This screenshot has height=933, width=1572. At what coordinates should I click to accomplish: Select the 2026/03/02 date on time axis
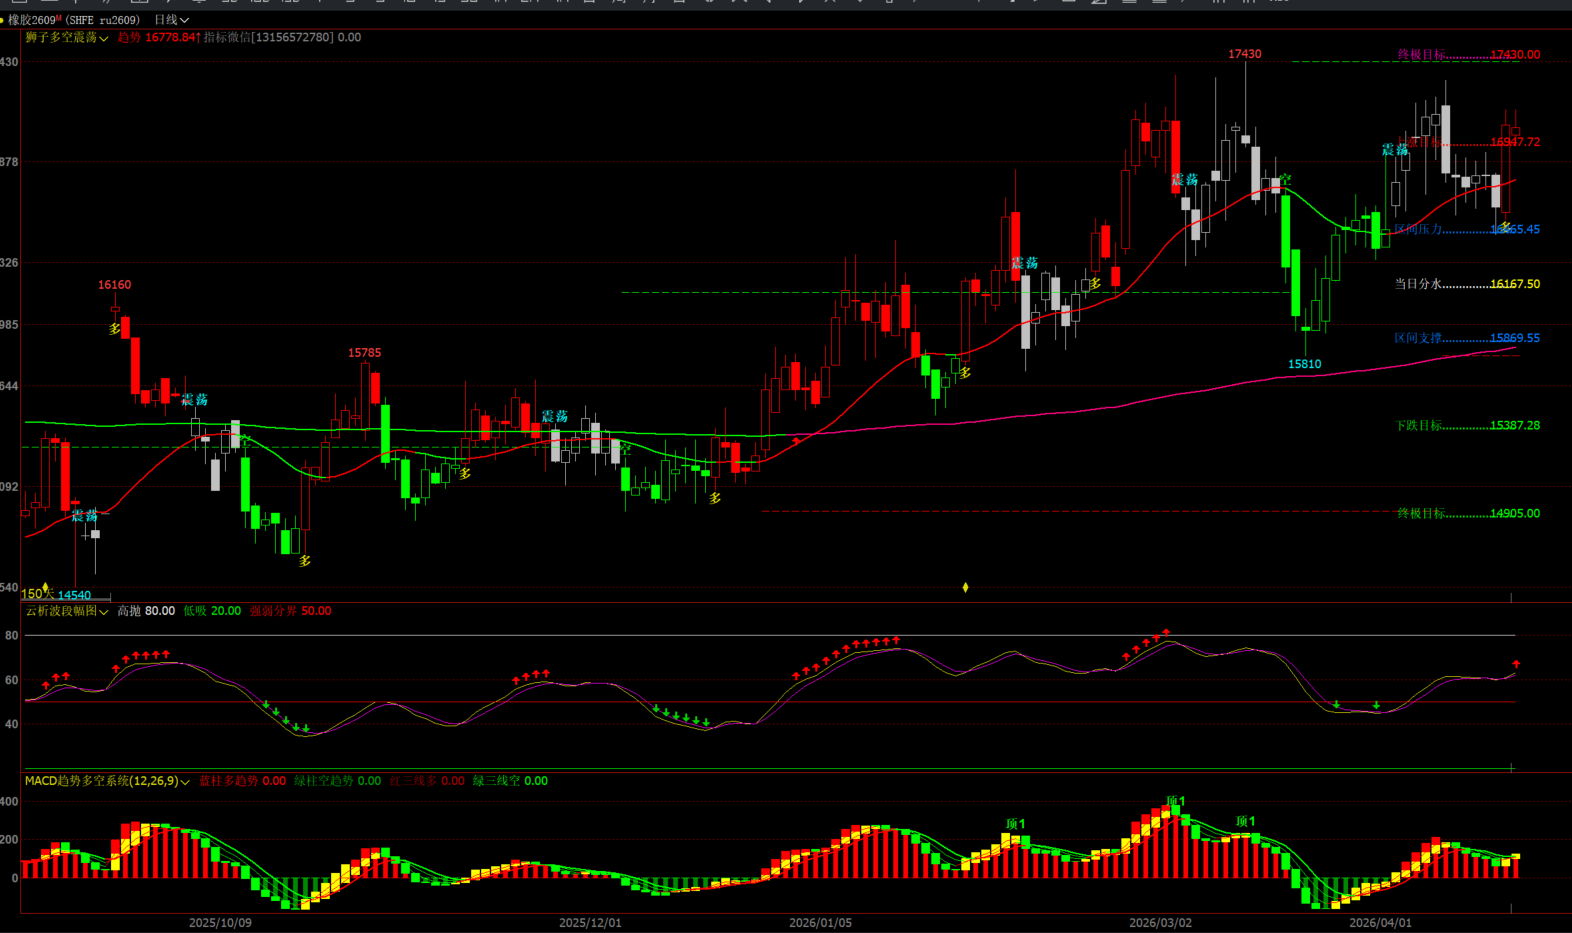click(x=1160, y=923)
